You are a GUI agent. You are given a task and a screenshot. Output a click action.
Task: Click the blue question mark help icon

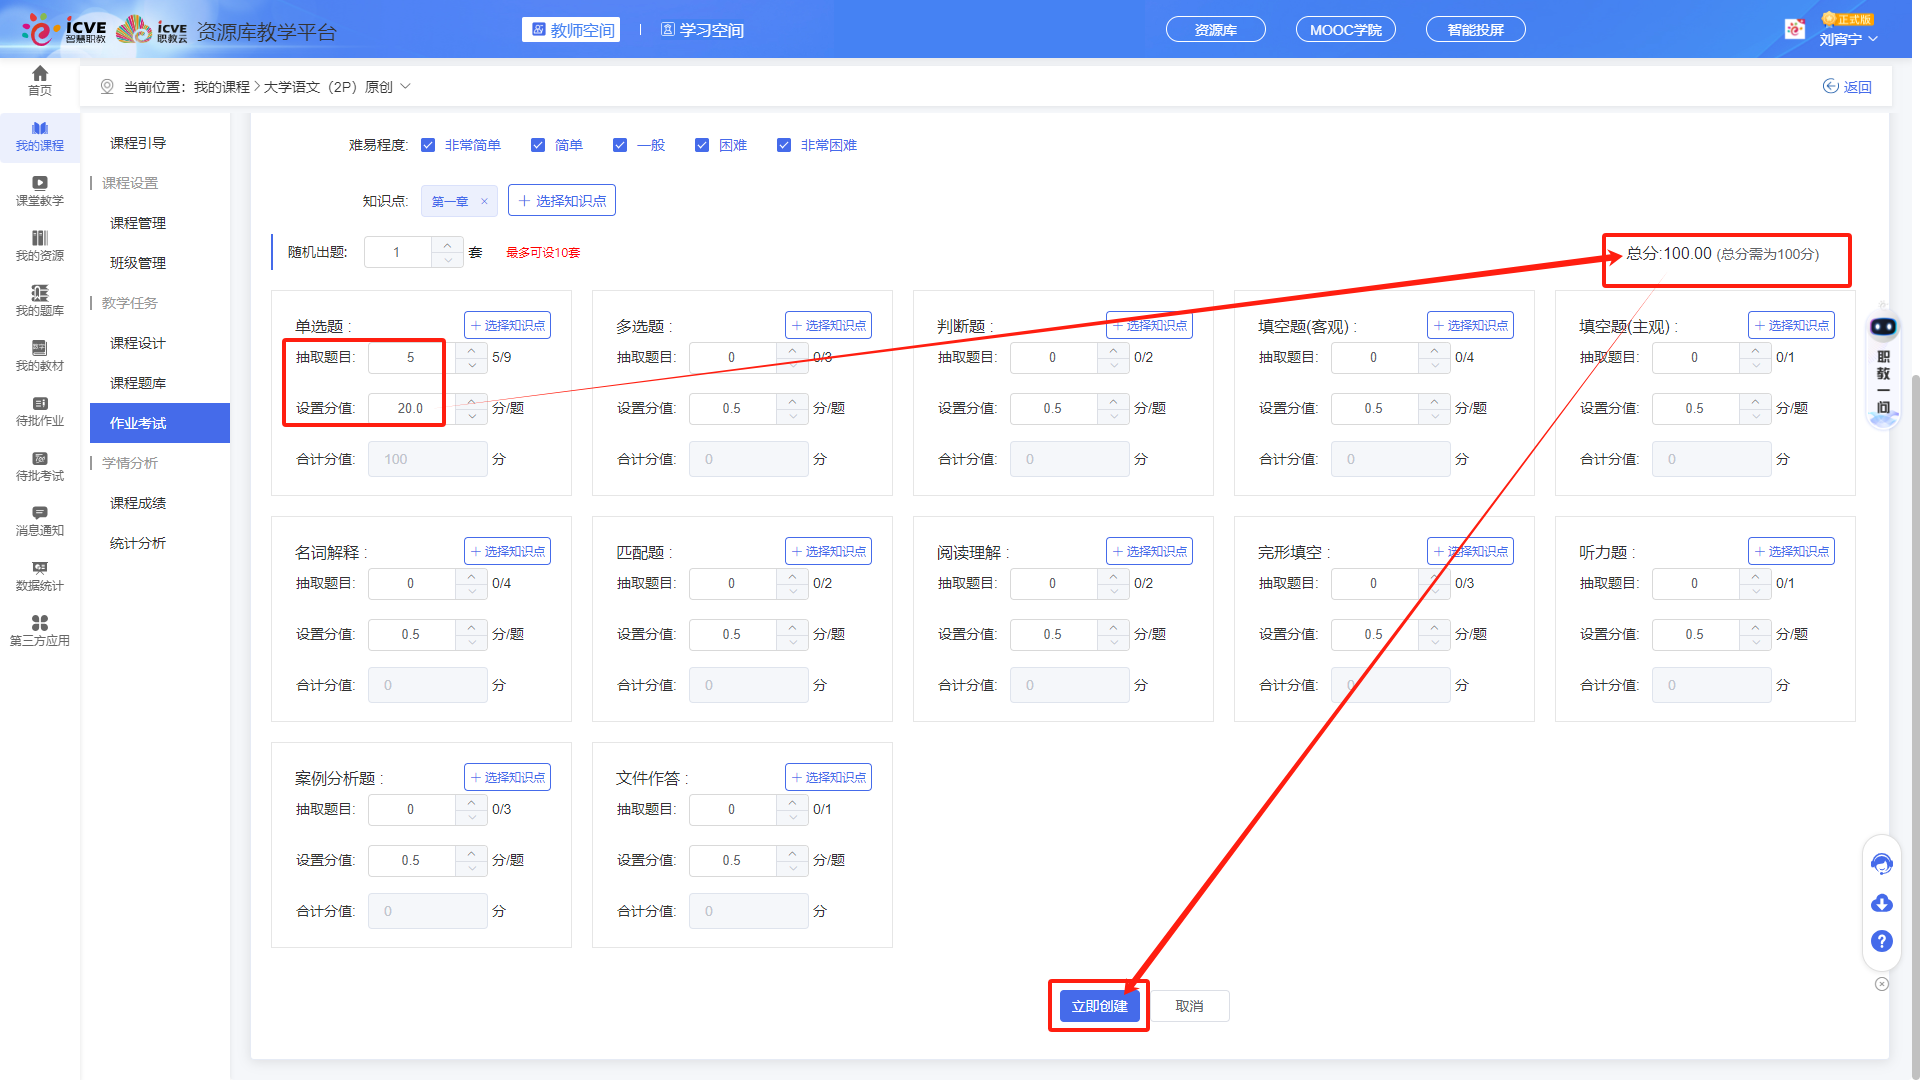[1881, 941]
